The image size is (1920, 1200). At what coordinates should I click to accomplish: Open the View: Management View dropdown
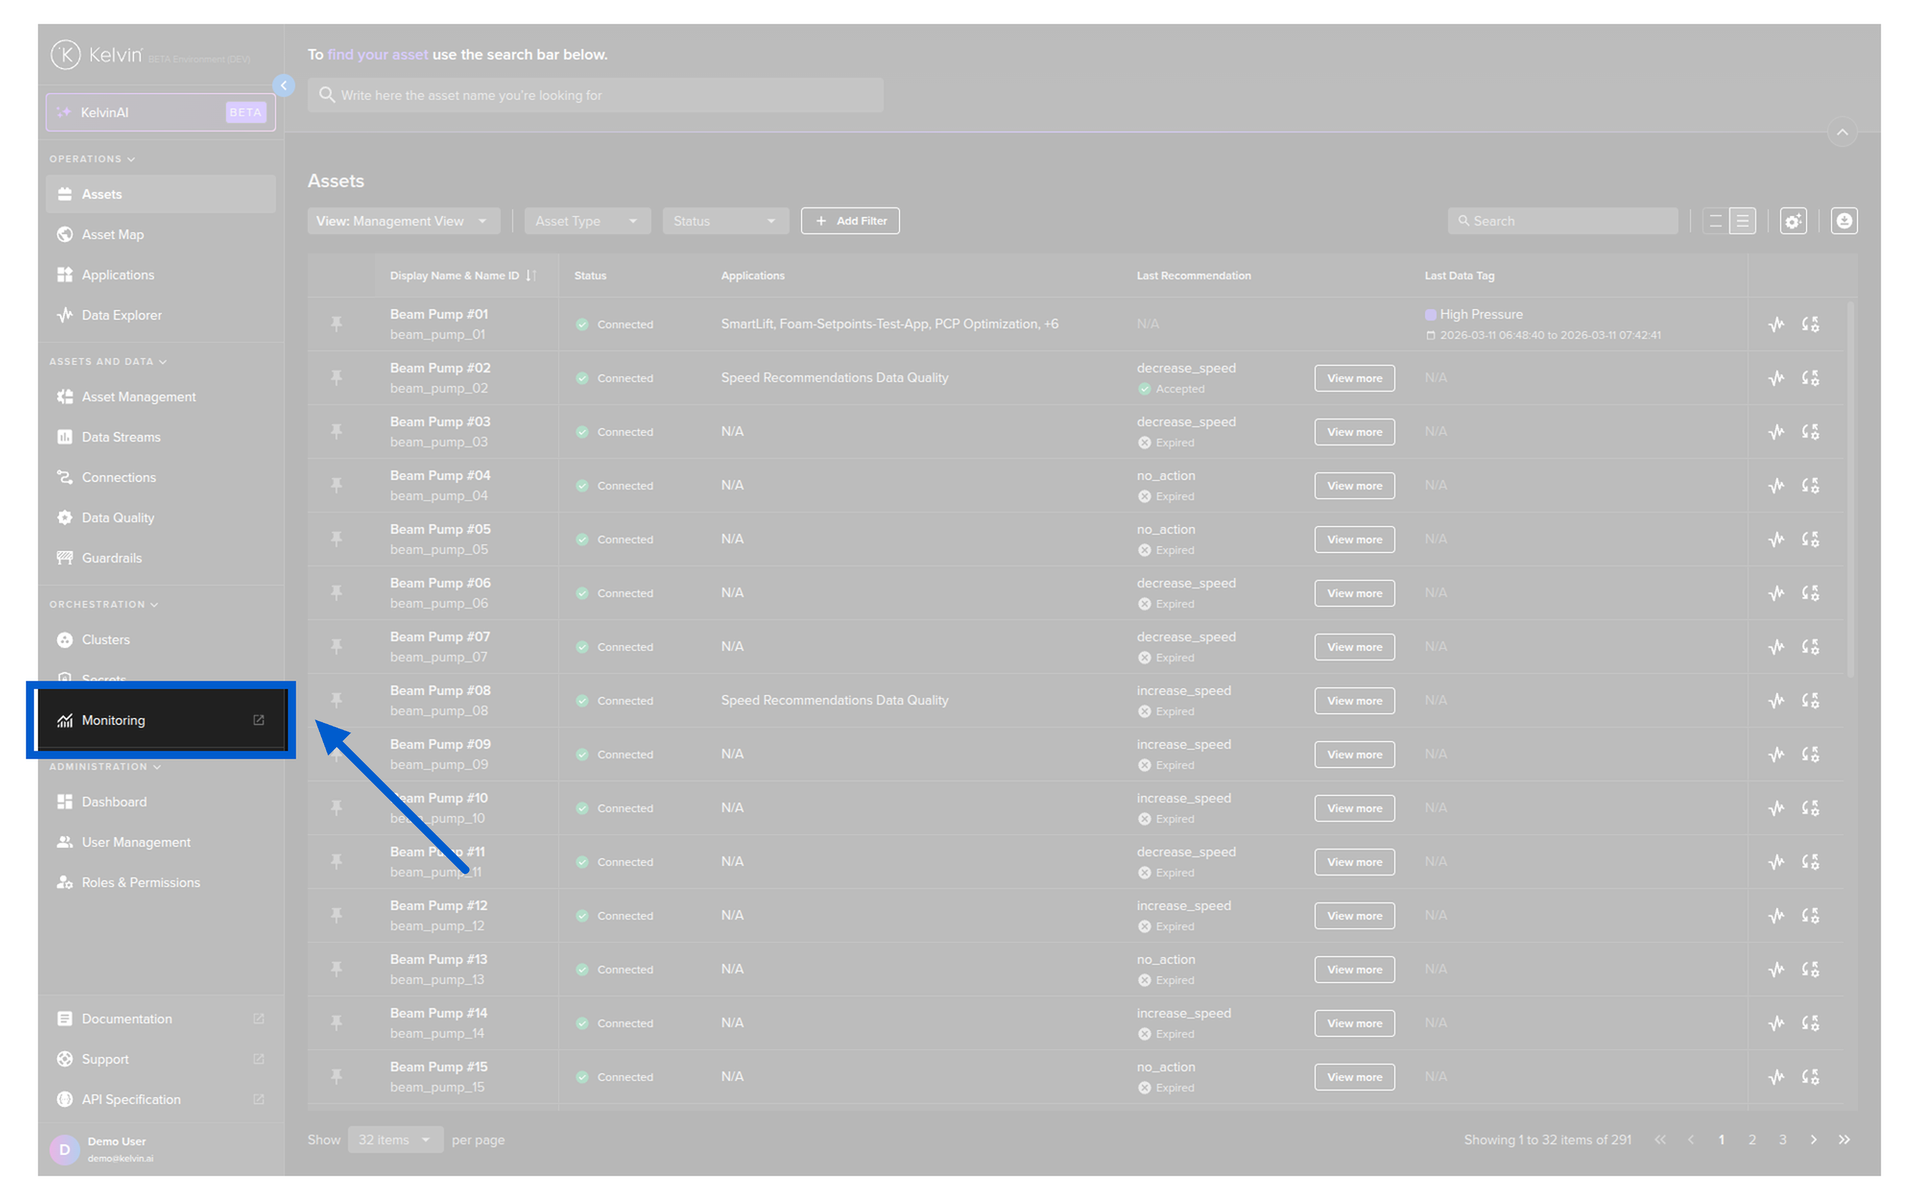402,221
